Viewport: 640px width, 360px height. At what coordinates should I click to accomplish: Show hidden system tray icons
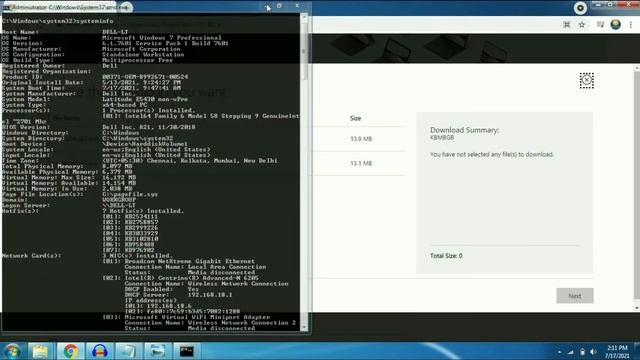(x=559, y=352)
